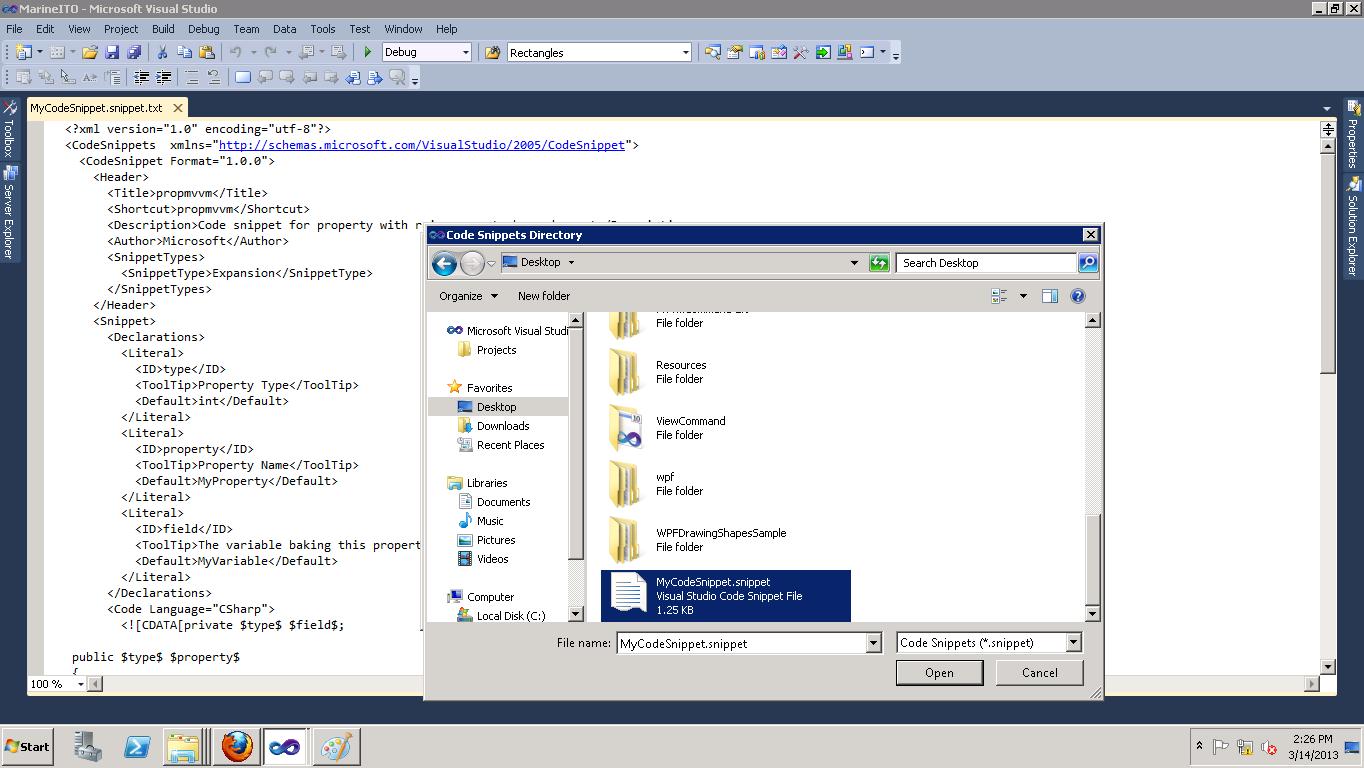Open Windows PowerShell from the taskbar

(x=137, y=746)
